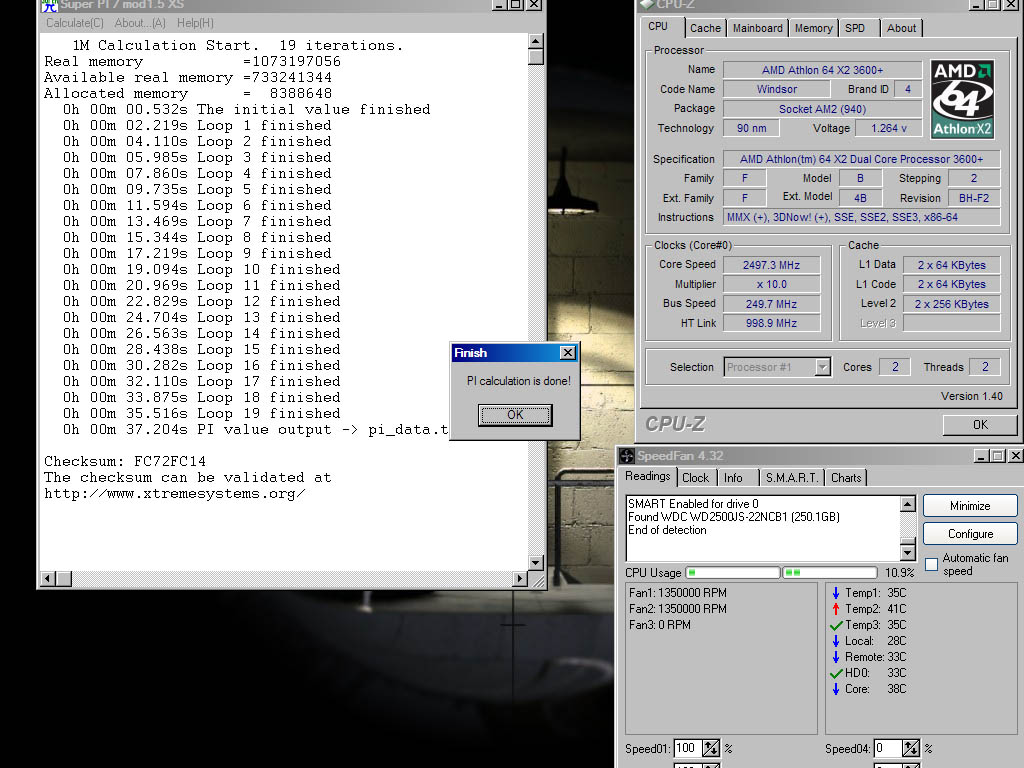This screenshot has width=1024, height=768.
Task: Click the Revision BH-F2 value
Action: (x=974, y=199)
